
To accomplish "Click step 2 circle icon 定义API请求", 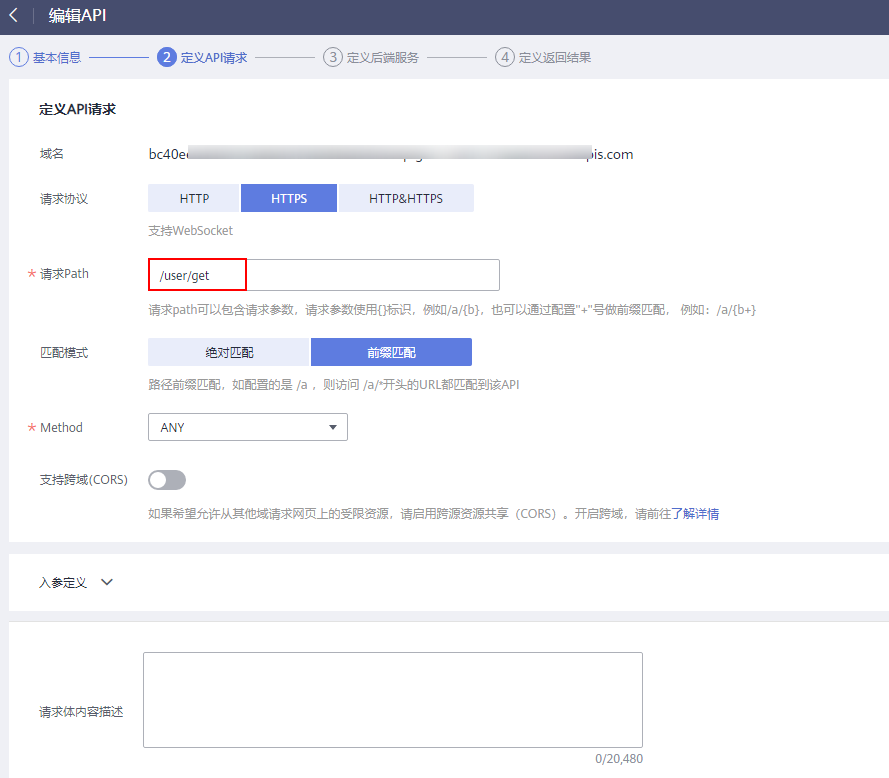I will click(x=167, y=57).
